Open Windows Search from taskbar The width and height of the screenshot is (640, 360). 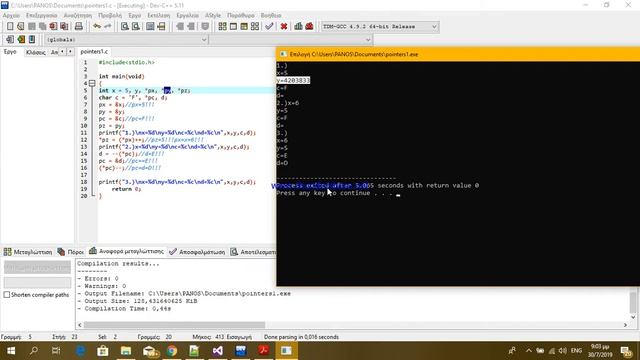coord(34,351)
